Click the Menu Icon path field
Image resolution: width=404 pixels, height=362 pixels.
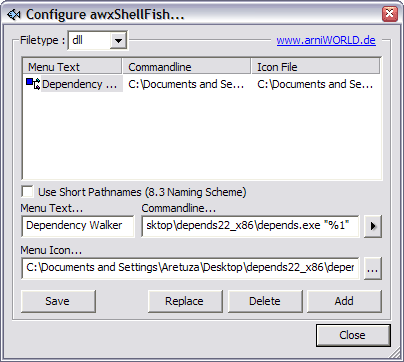pos(190,268)
